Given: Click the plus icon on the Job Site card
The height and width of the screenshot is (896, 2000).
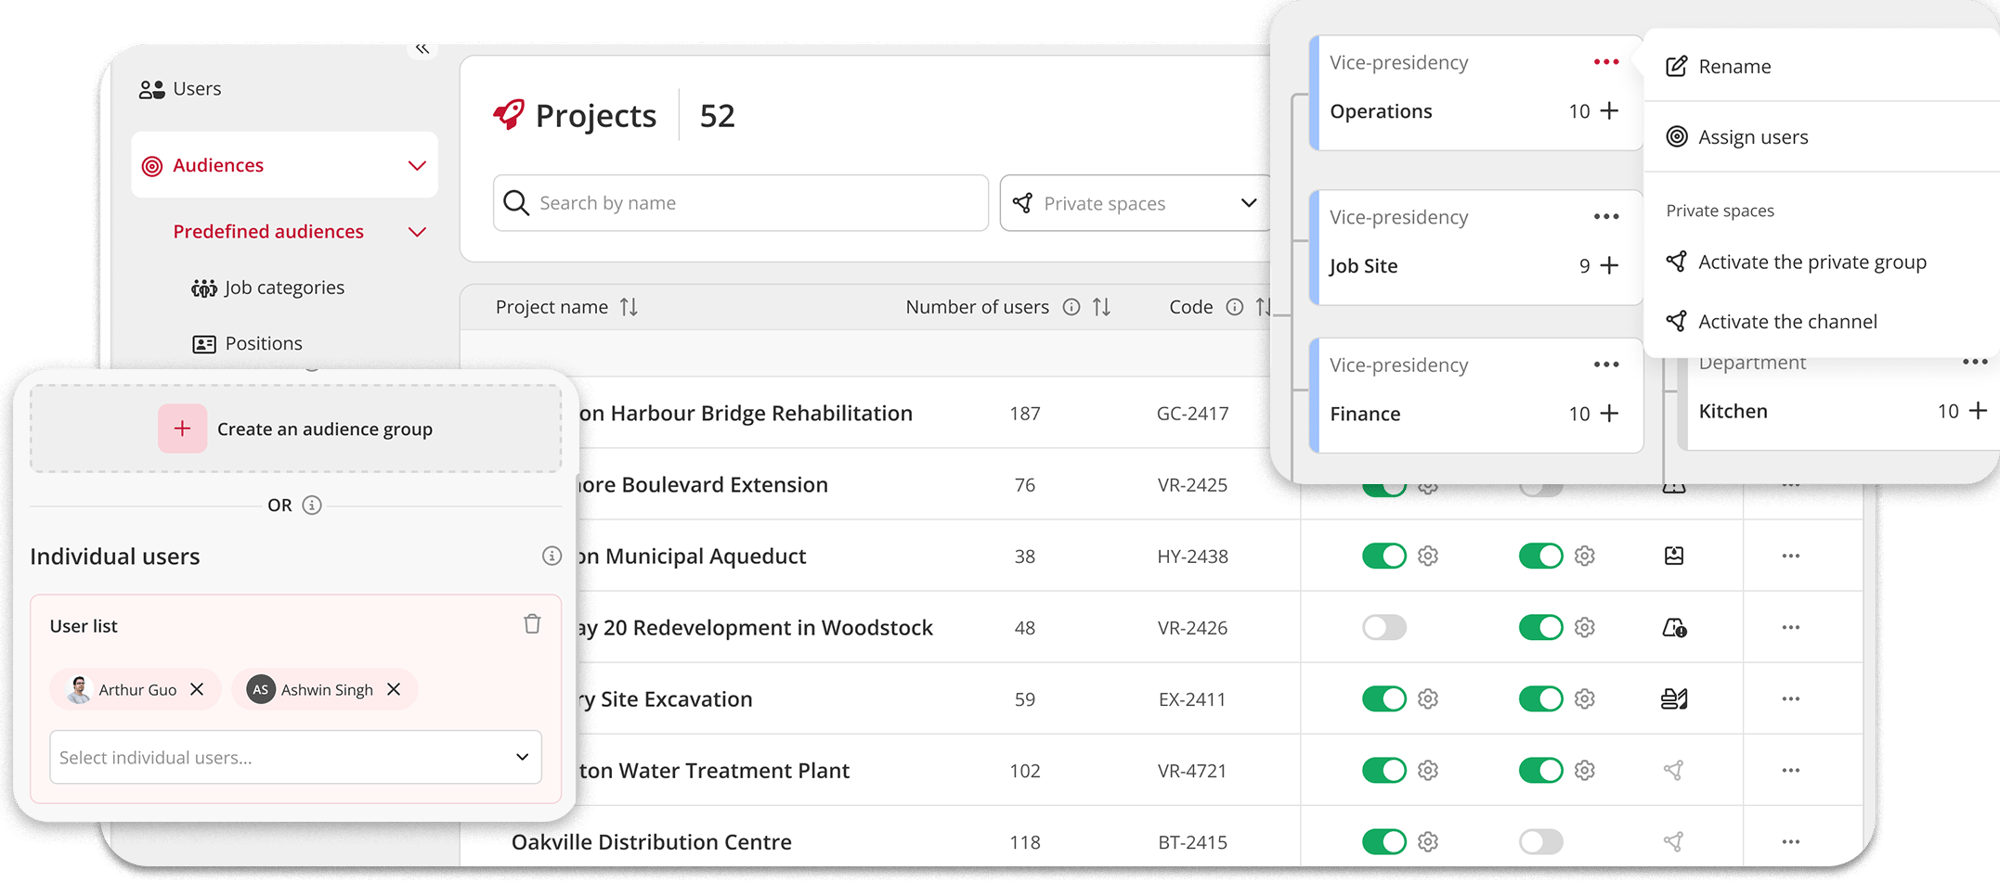Looking at the screenshot, I should [x=1609, y=266].
